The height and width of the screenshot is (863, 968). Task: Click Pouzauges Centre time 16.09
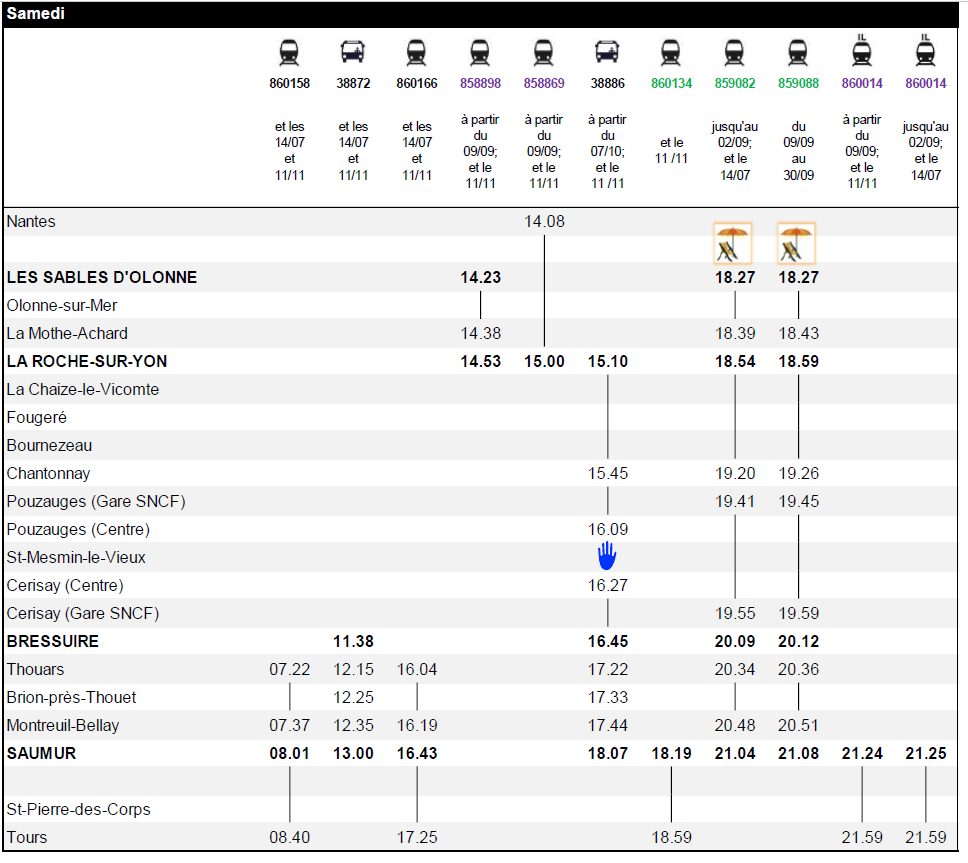(x=607, y=530)
